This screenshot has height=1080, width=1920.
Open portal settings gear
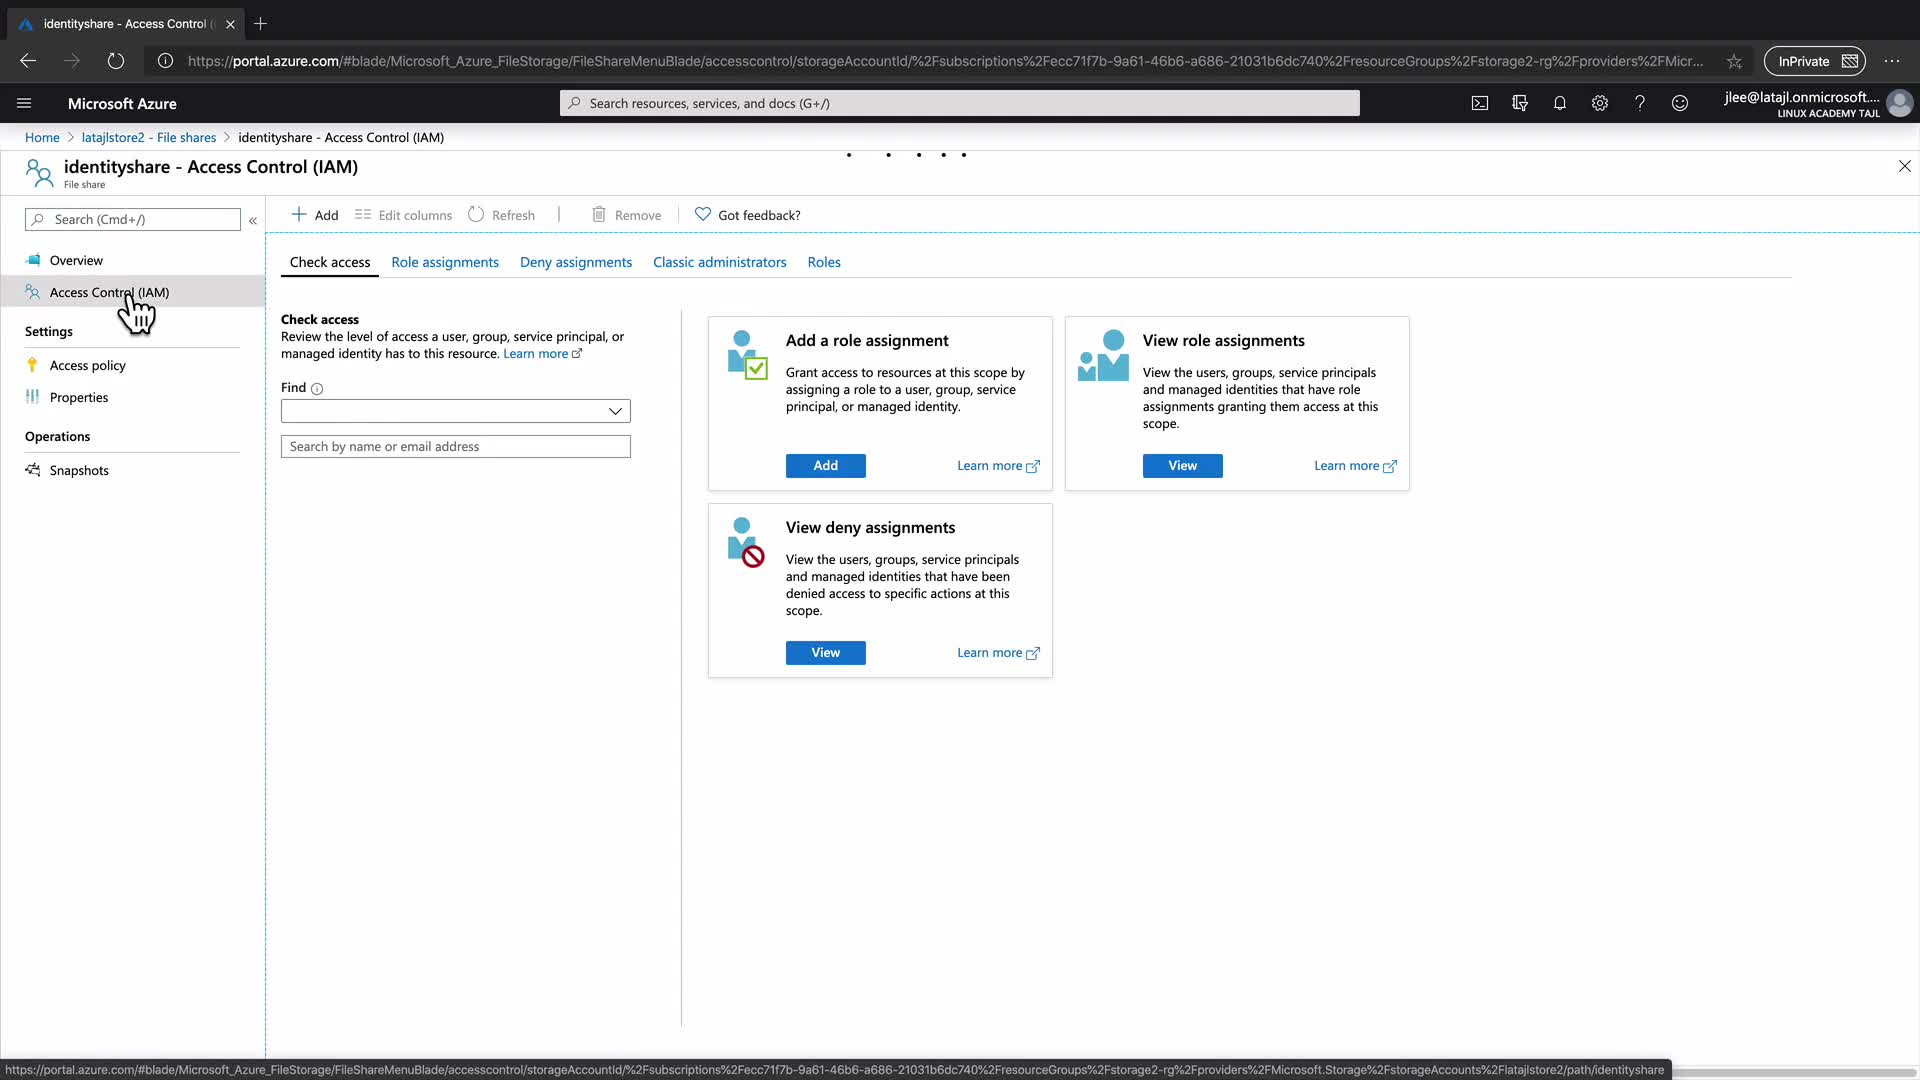(1600, 103)
